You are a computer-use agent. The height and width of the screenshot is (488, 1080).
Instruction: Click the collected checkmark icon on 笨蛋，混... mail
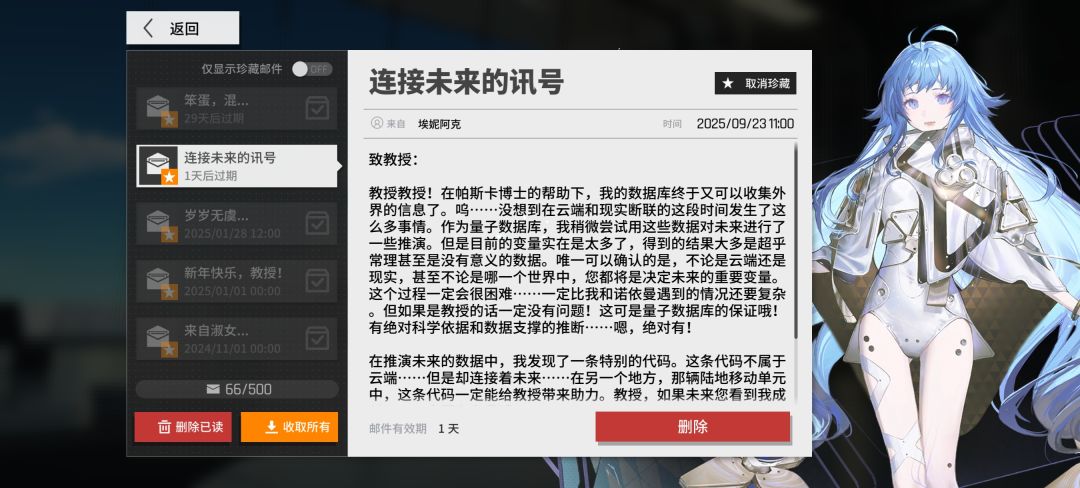(x=318, y=108)
